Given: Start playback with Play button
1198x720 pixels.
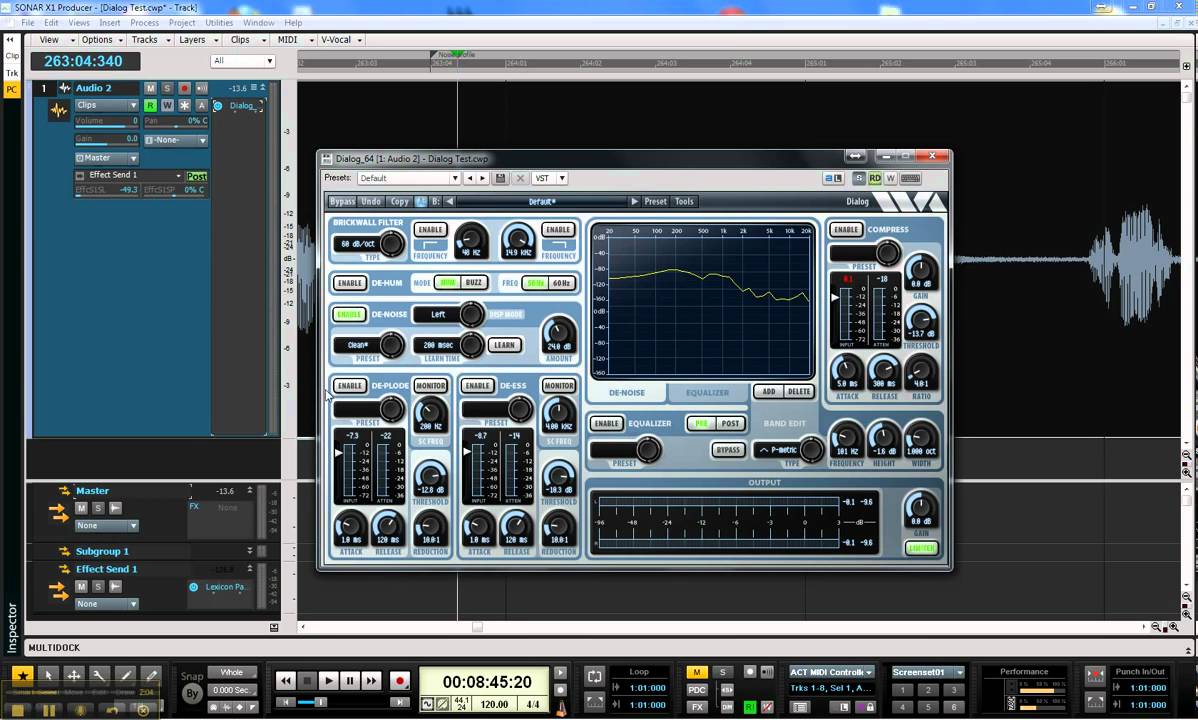Looking at the screenshot, I should coord(329,680).
